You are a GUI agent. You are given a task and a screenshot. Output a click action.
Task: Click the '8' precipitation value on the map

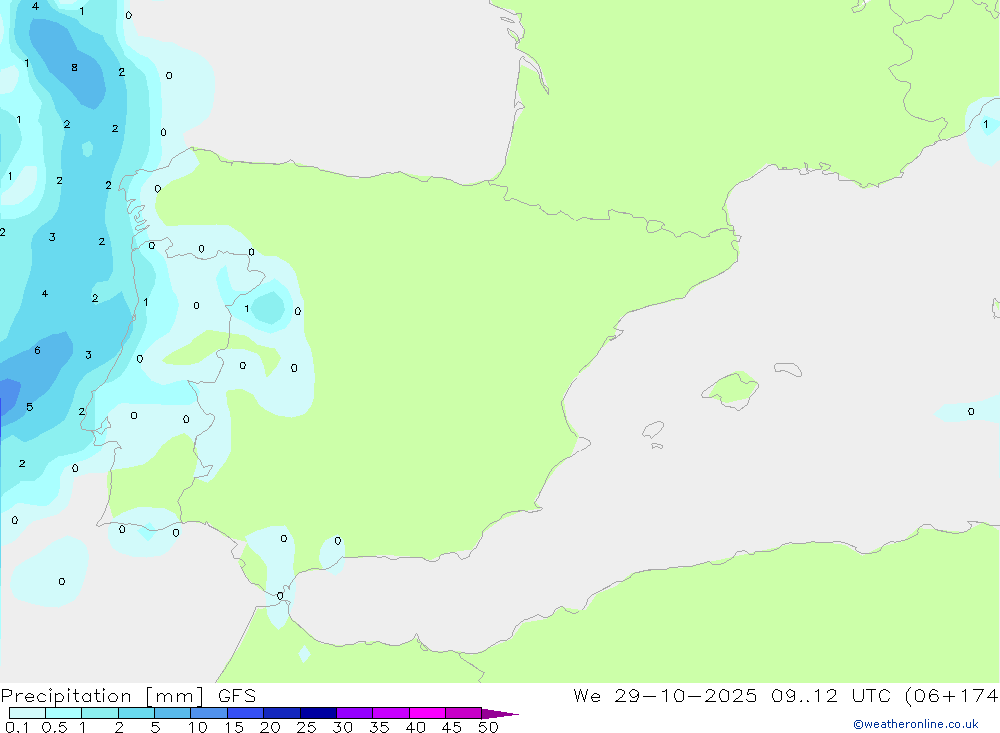click(x=75, y=68)
